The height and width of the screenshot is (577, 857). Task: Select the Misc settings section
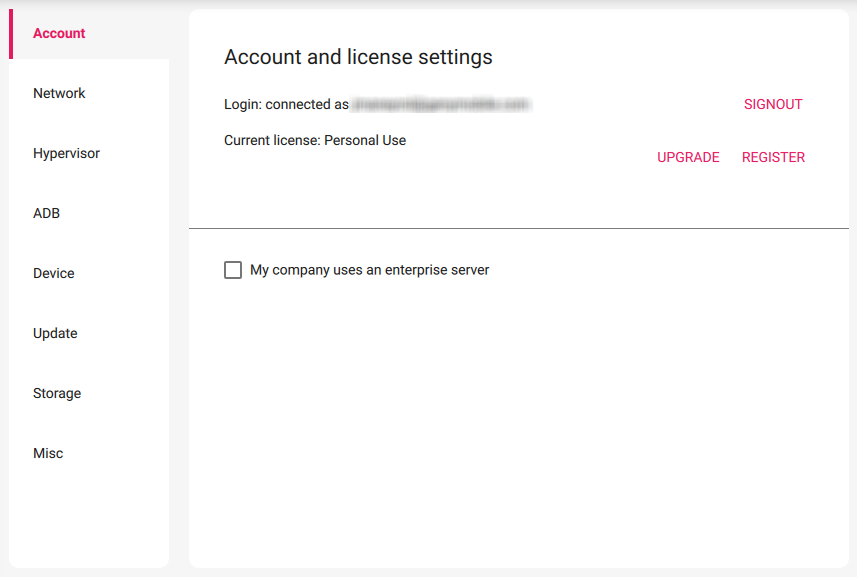[48, 453]
